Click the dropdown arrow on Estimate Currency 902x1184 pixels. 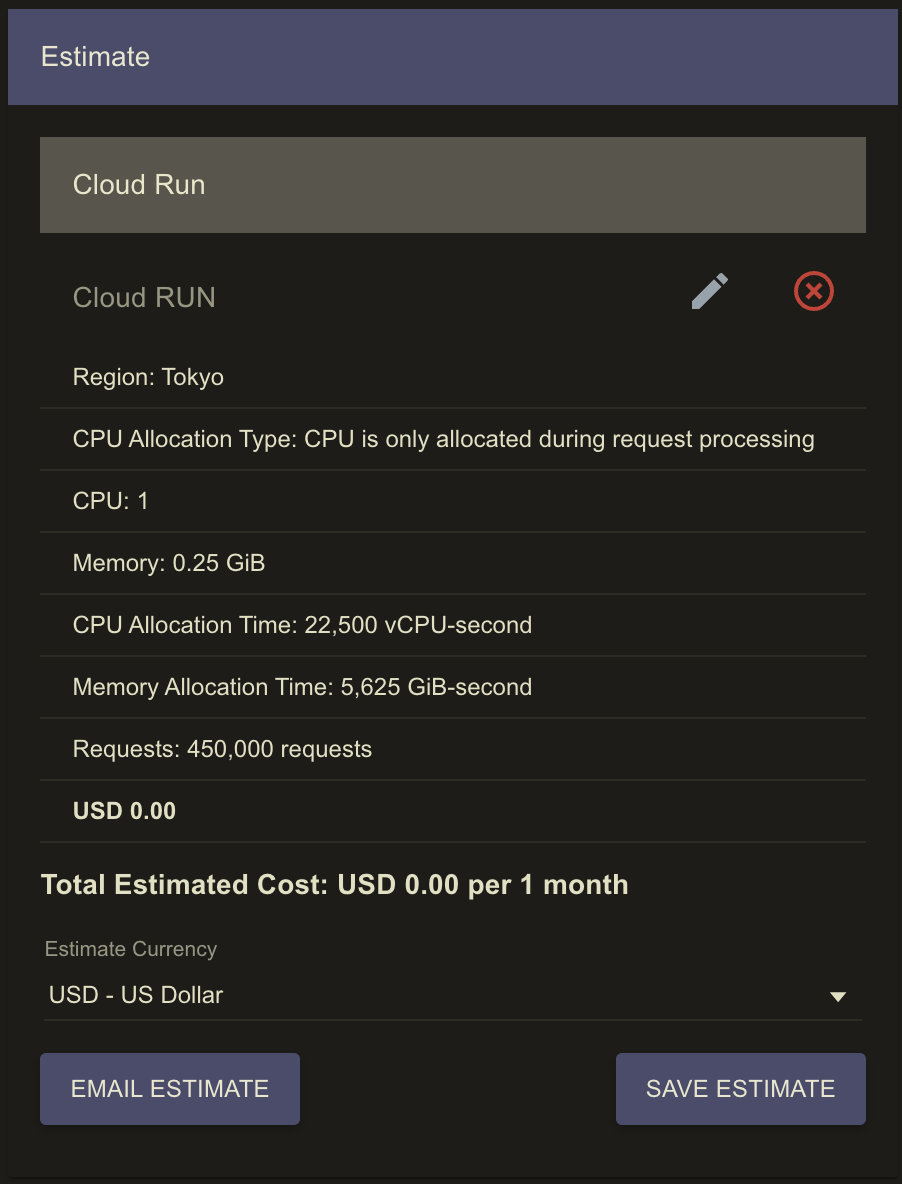[x=838, y=996]
